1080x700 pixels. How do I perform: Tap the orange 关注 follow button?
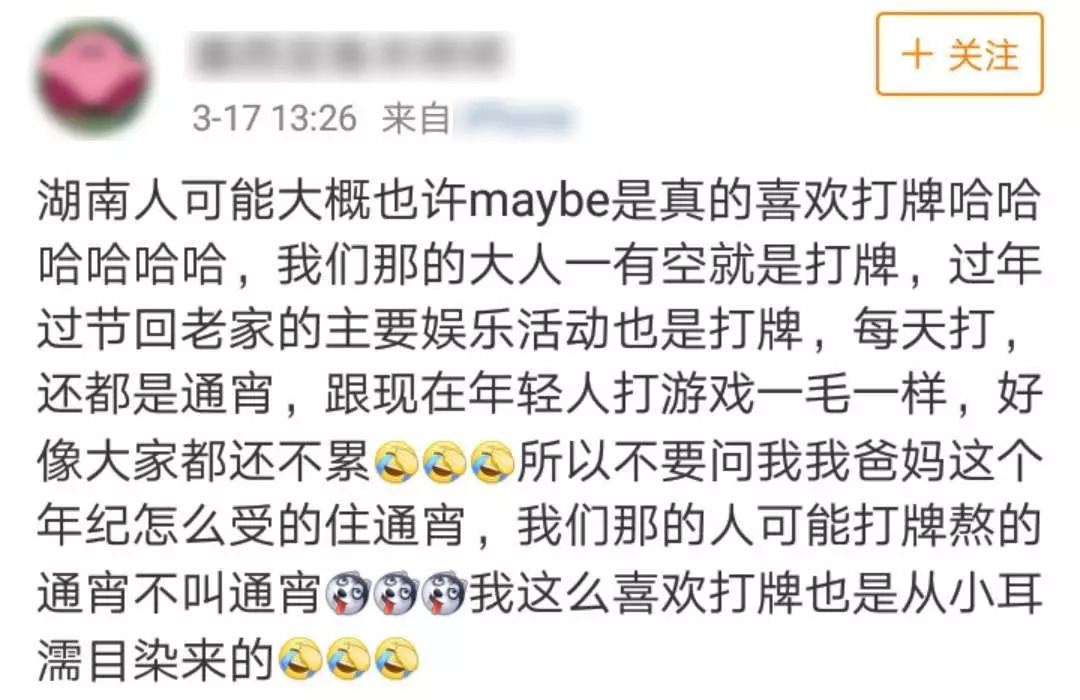click(959, 54)
